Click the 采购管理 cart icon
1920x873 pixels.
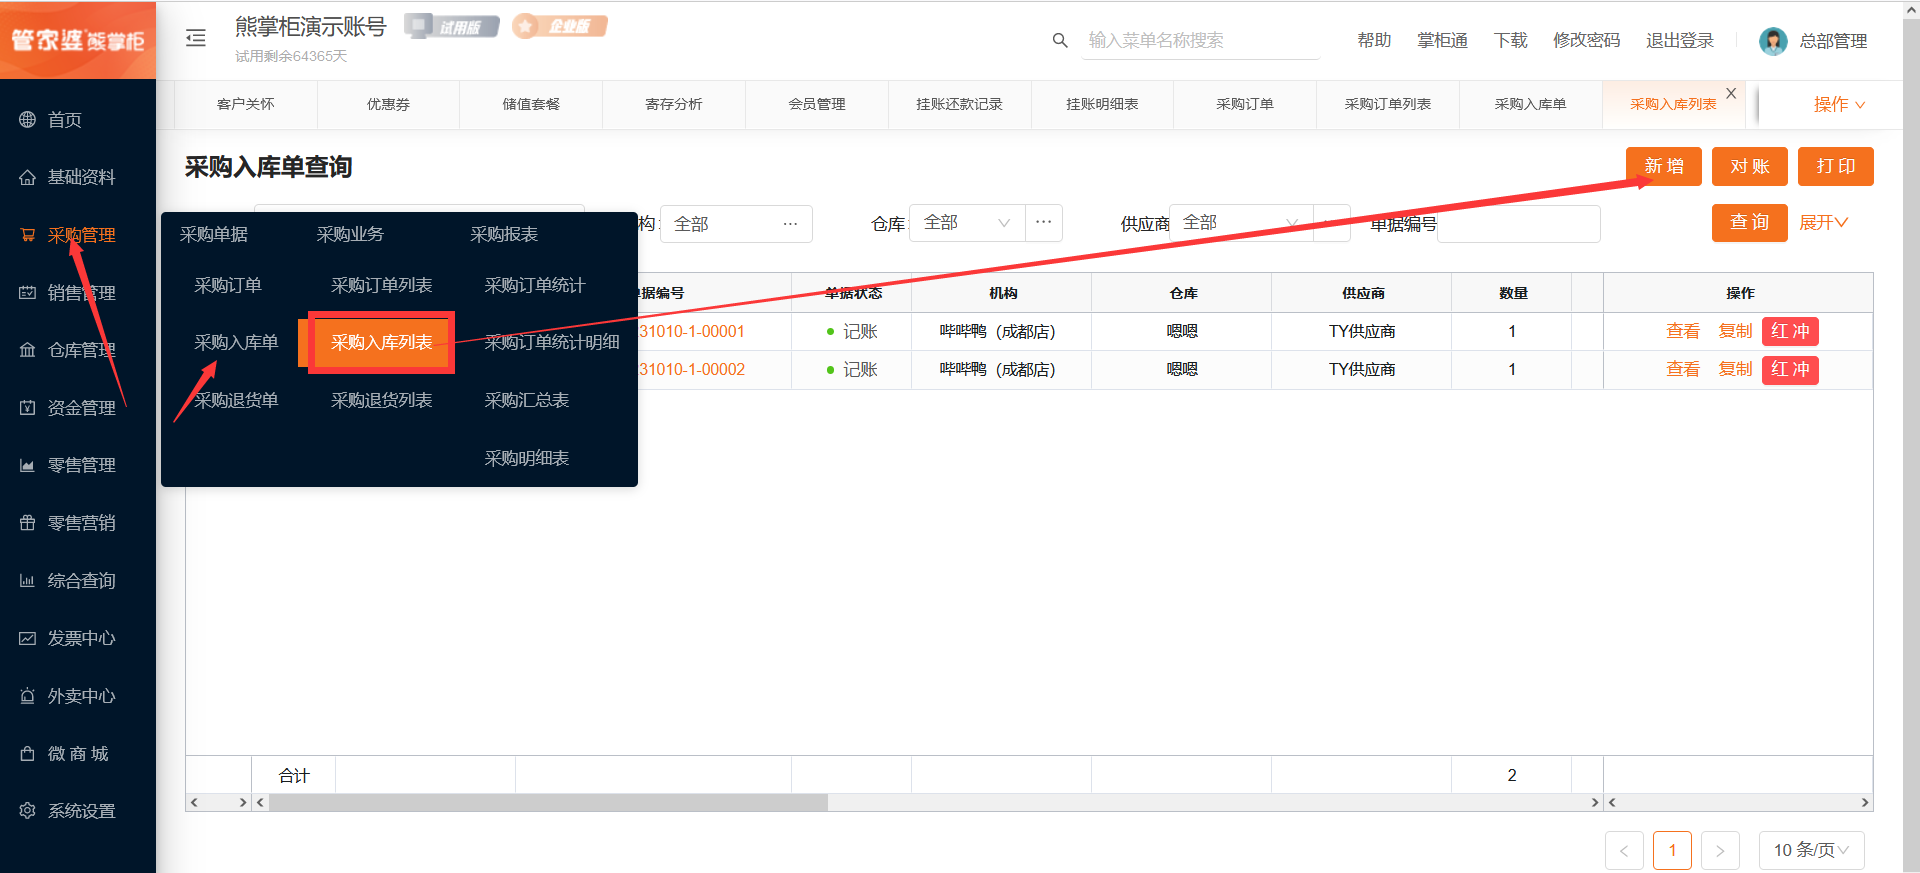click(x=28, y=235)
